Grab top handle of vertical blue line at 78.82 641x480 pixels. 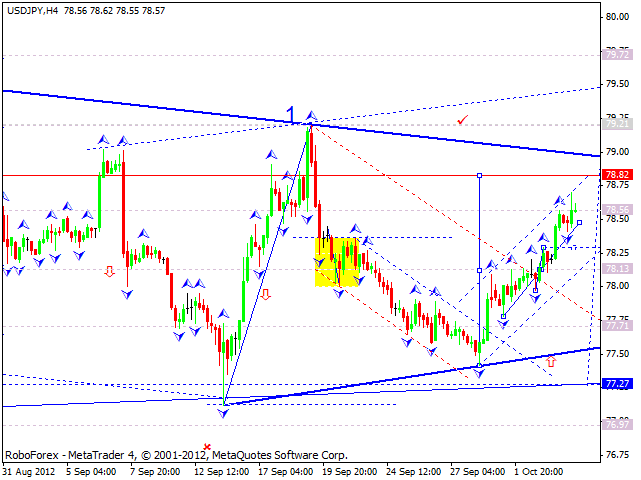click(x=480, y=175)
